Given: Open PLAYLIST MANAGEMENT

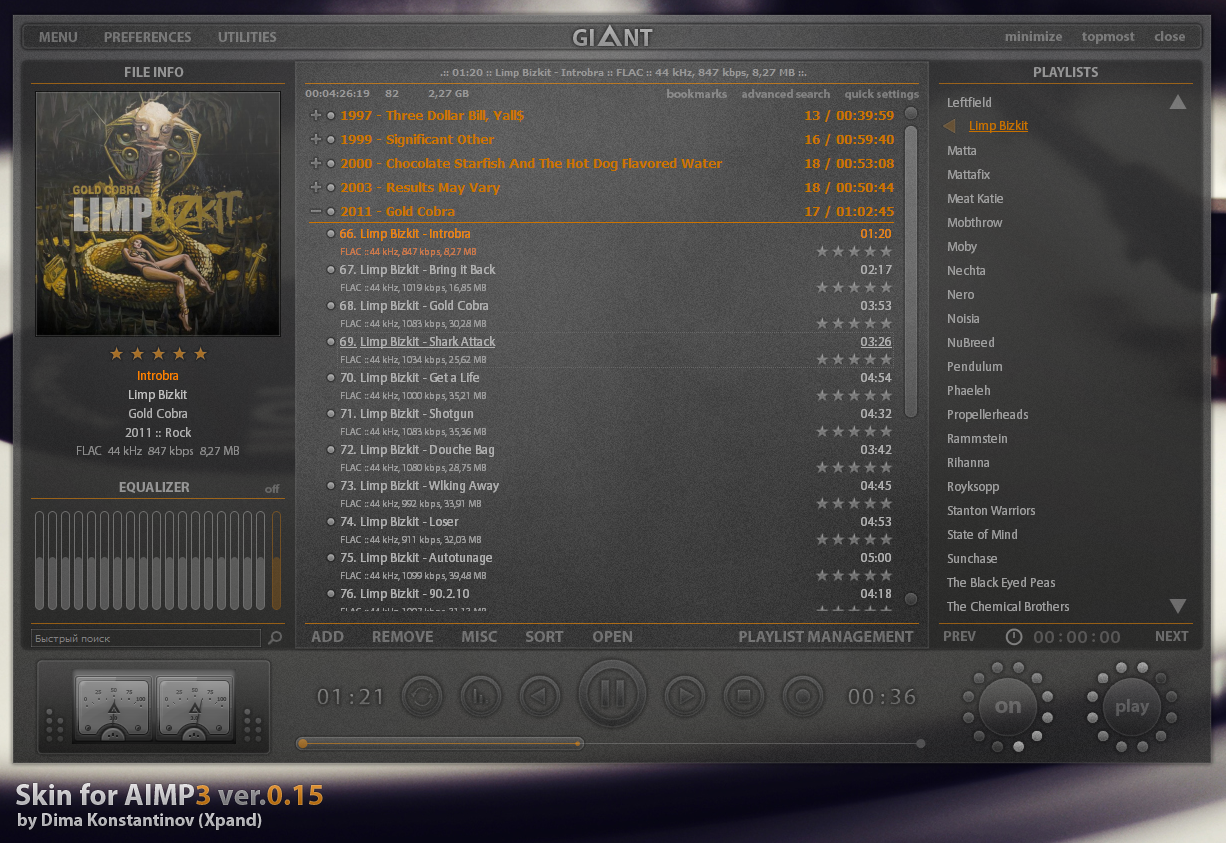Looking at the screenshot, I should point(826,636).
